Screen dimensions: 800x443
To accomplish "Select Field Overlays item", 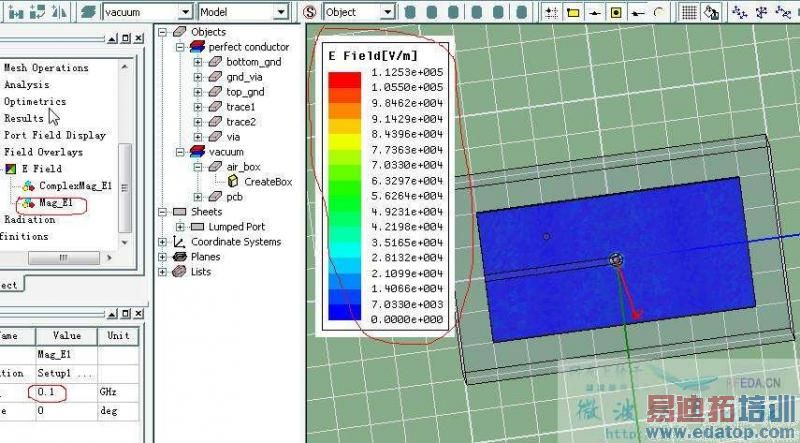I will tap(43, 152).
